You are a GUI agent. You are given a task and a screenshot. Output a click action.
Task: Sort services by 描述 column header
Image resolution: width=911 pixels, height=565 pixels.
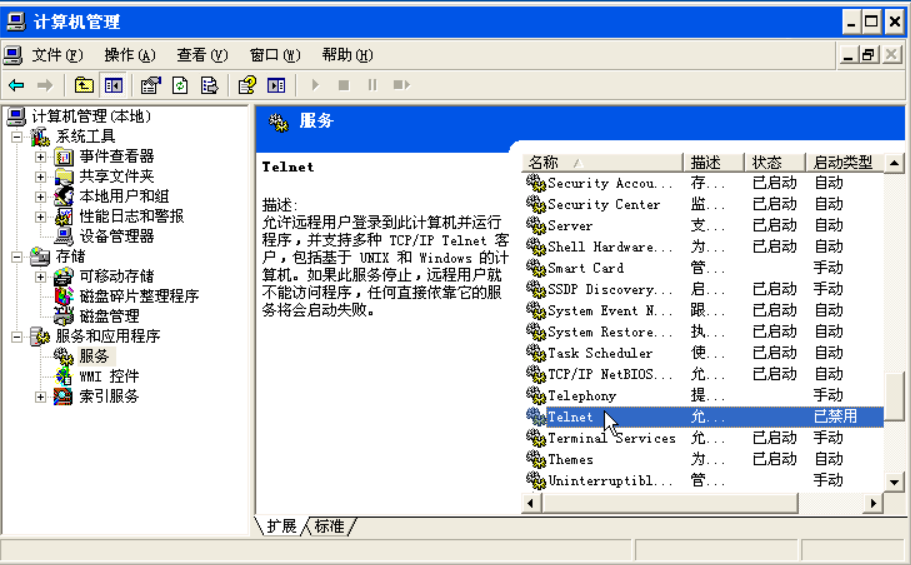(x=713, y=162)
